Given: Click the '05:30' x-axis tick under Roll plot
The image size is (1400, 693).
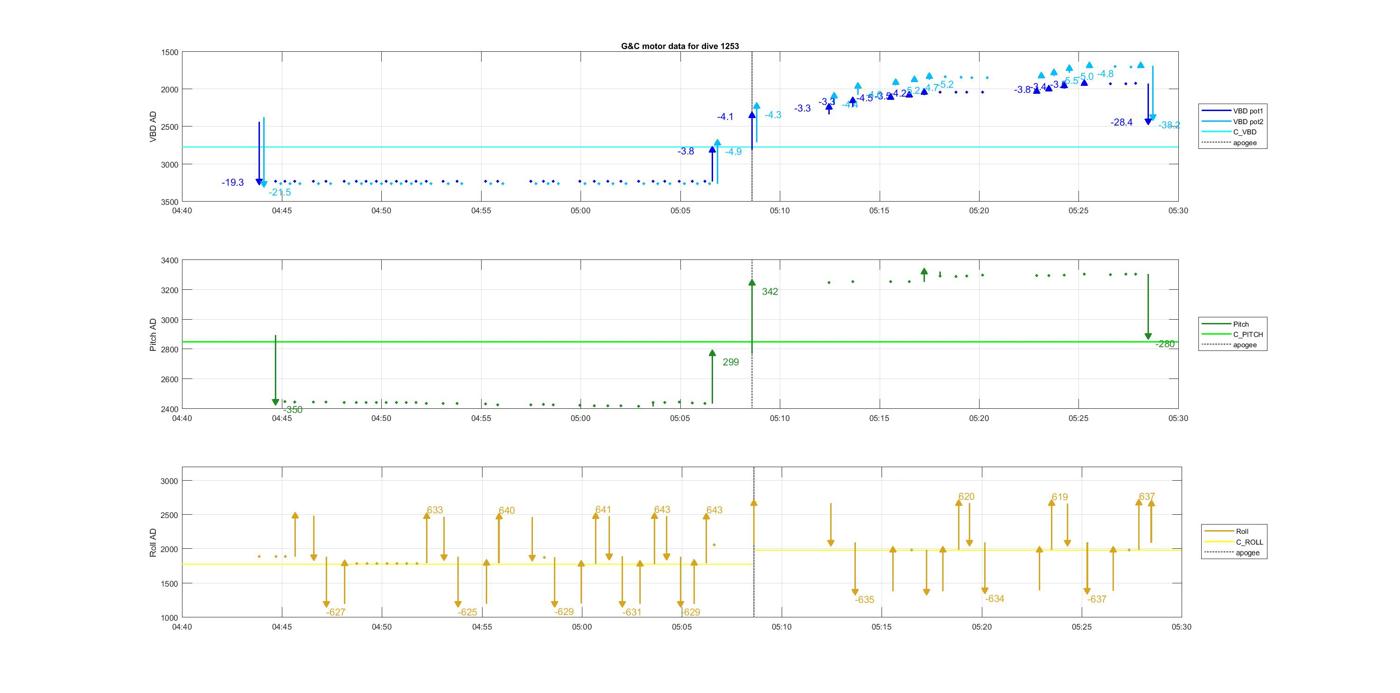Looking at the screenshot, I should pos(1181,627).
